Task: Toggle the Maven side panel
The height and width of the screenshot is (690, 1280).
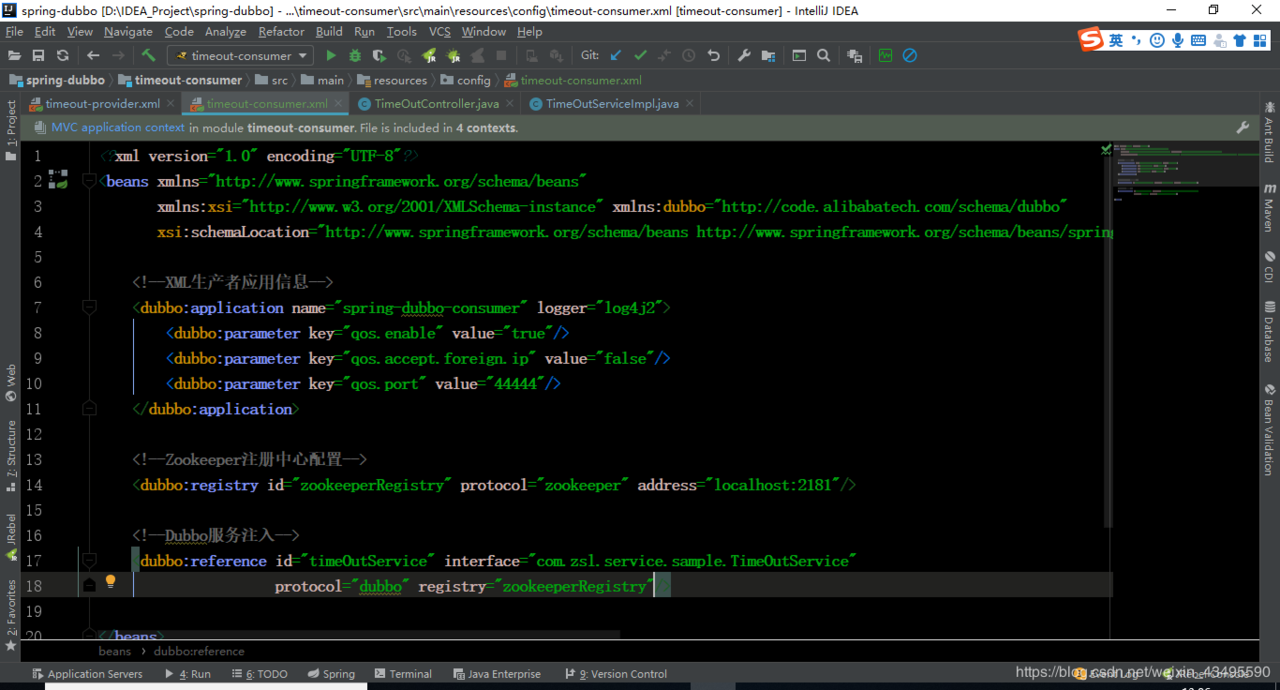Action: [x=1269, y=208]
